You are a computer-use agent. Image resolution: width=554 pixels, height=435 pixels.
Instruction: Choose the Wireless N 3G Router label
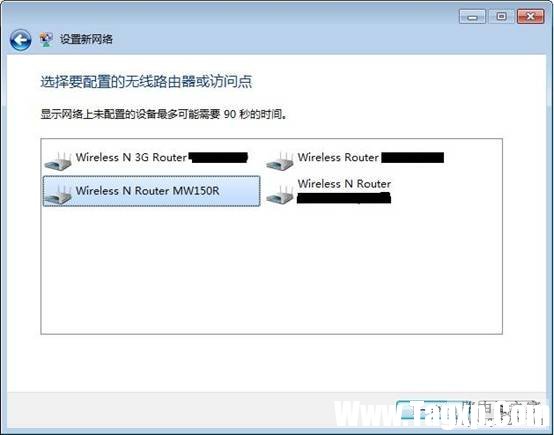[x=131, y=157]
